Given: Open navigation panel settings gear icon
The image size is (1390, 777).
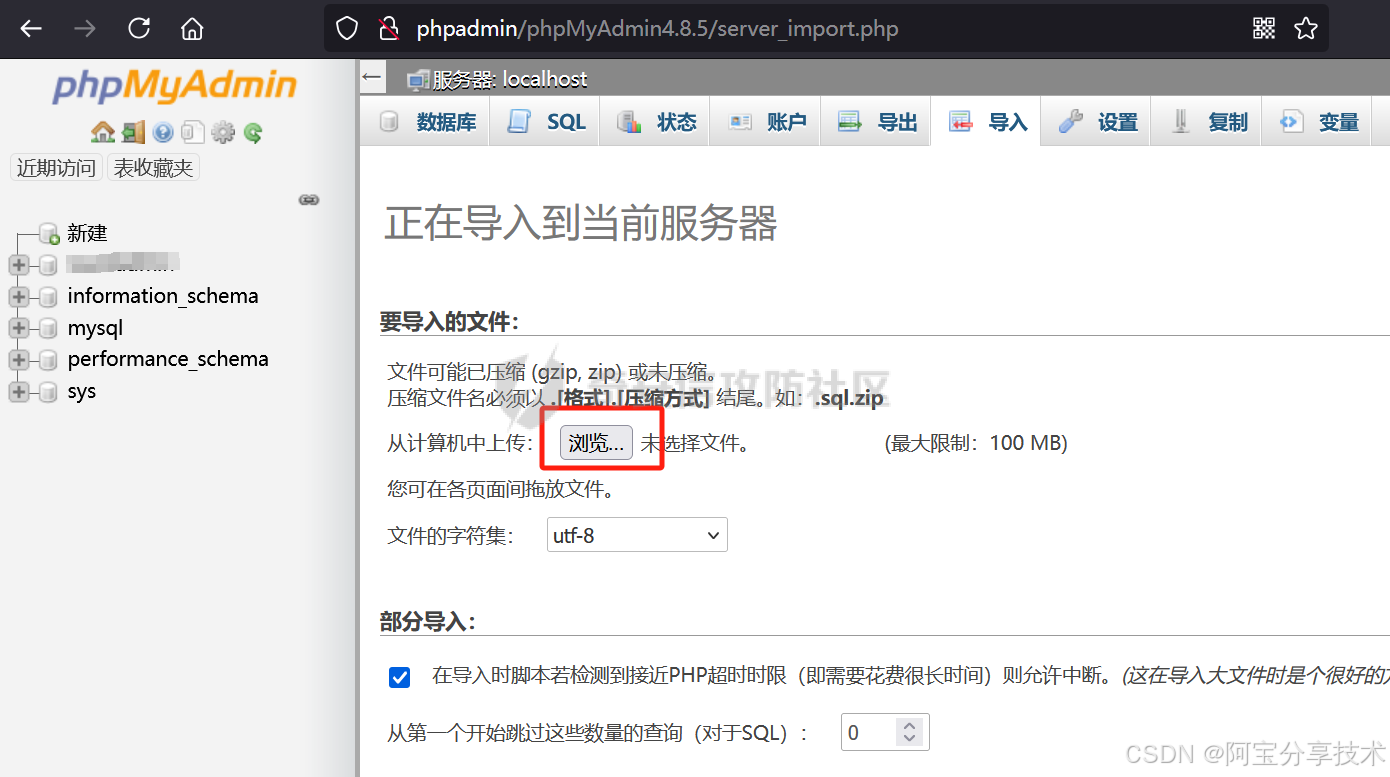Looking at the screenshot, I should click(x=222, y=132).
